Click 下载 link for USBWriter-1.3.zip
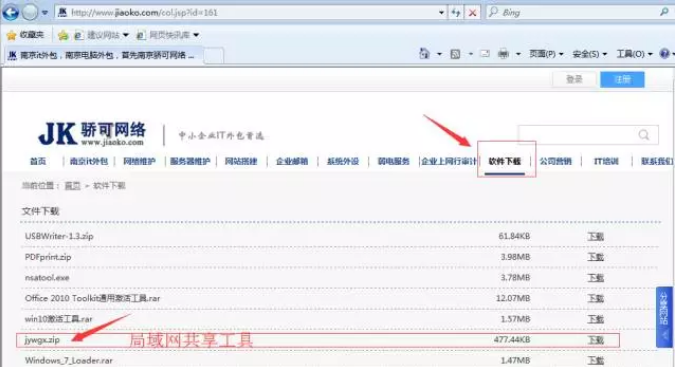The image size is (675, 367). click(596, 236)
